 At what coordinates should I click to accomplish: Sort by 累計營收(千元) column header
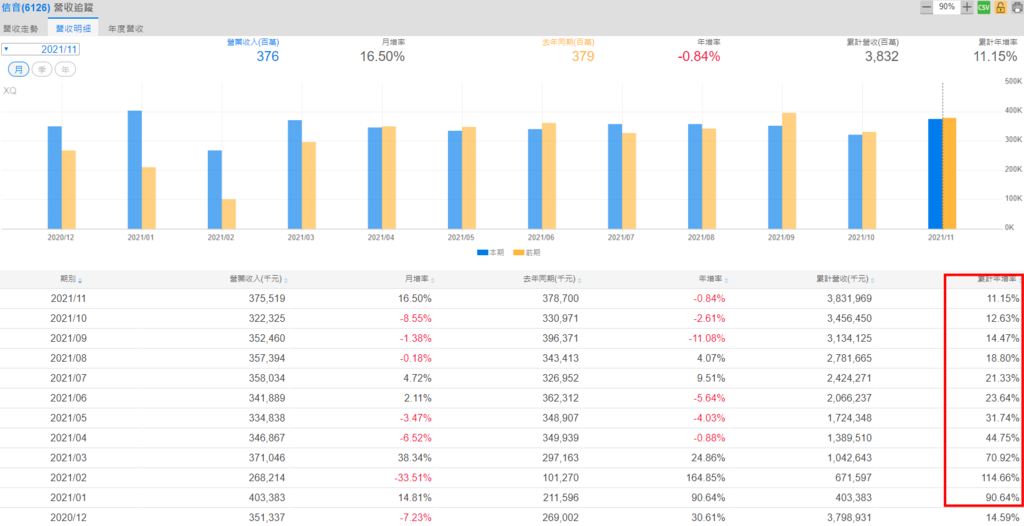coord(843,280)
